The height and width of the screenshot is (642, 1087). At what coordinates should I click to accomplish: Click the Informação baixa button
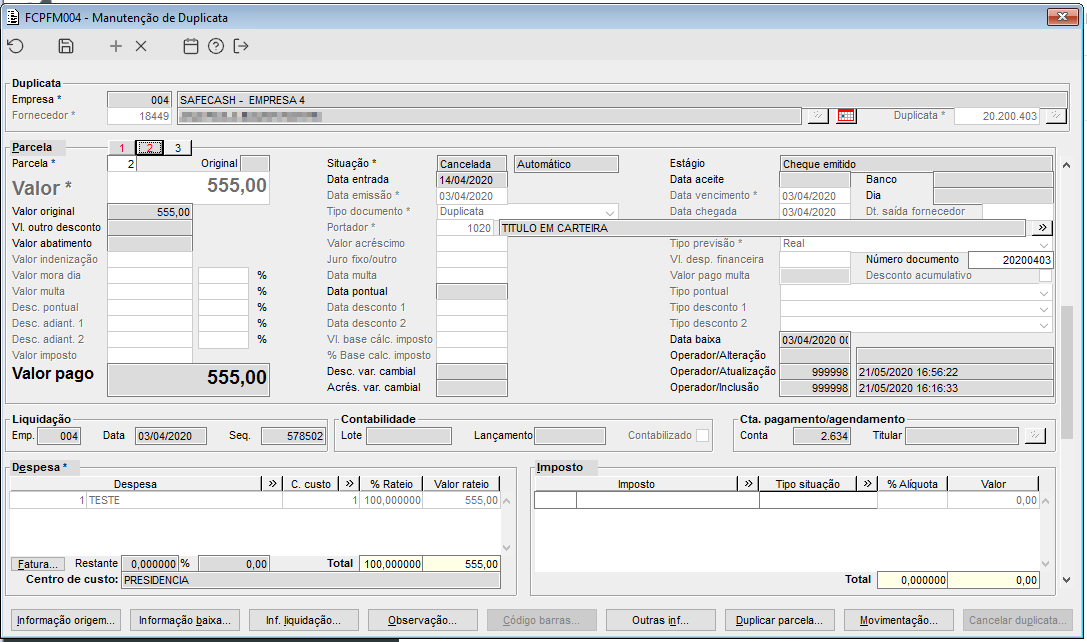[x=185, y=620]
